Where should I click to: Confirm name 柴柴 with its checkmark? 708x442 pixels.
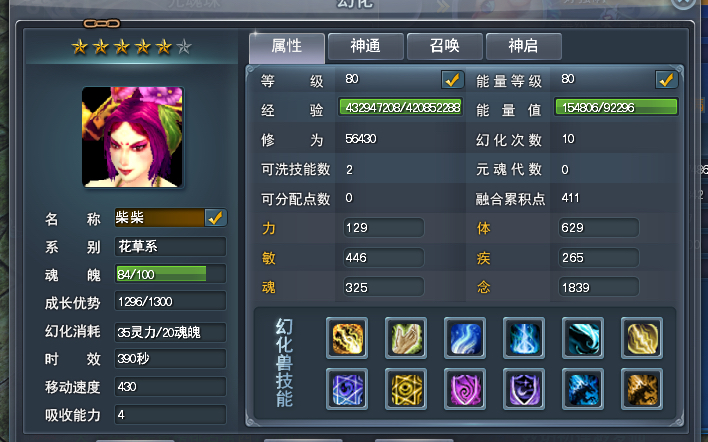click(x=215, y=218)
